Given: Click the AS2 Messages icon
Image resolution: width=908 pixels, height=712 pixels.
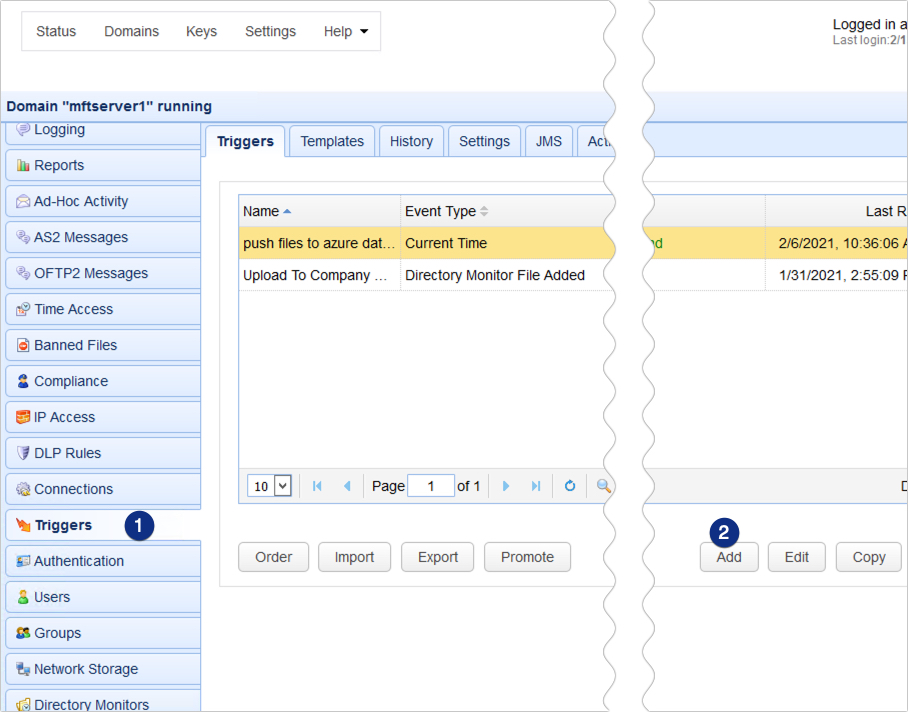Looking at the screenshot, I should click(x=23, y=237).
